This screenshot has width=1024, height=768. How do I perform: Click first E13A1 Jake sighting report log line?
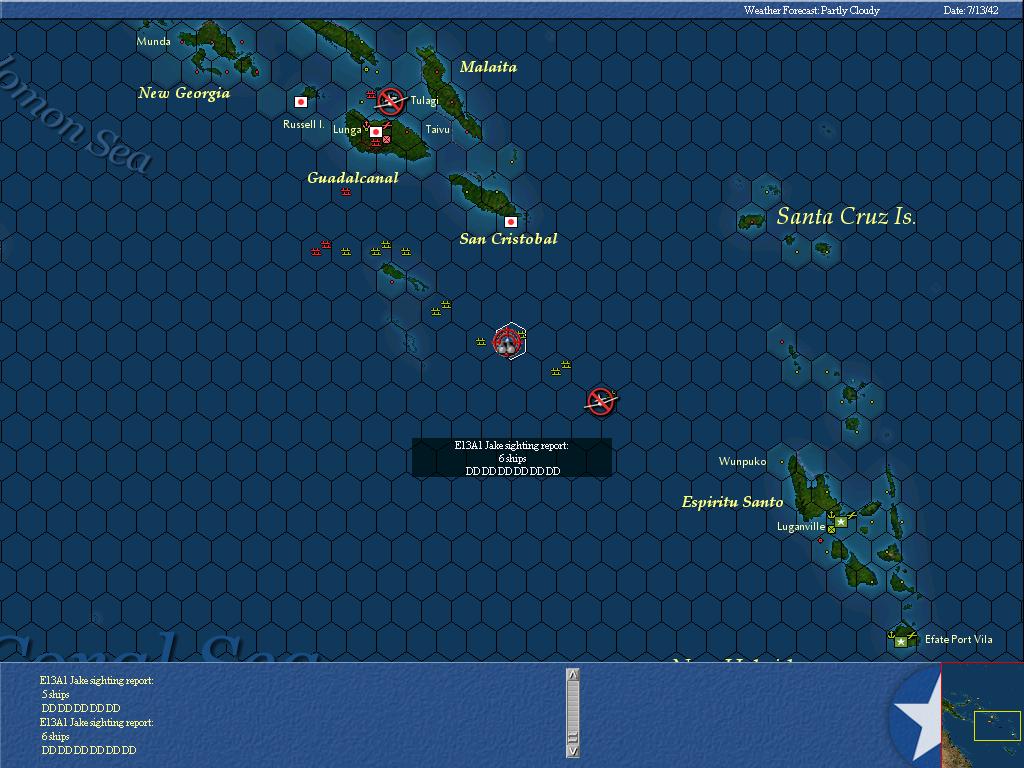(x=97, y=680)
